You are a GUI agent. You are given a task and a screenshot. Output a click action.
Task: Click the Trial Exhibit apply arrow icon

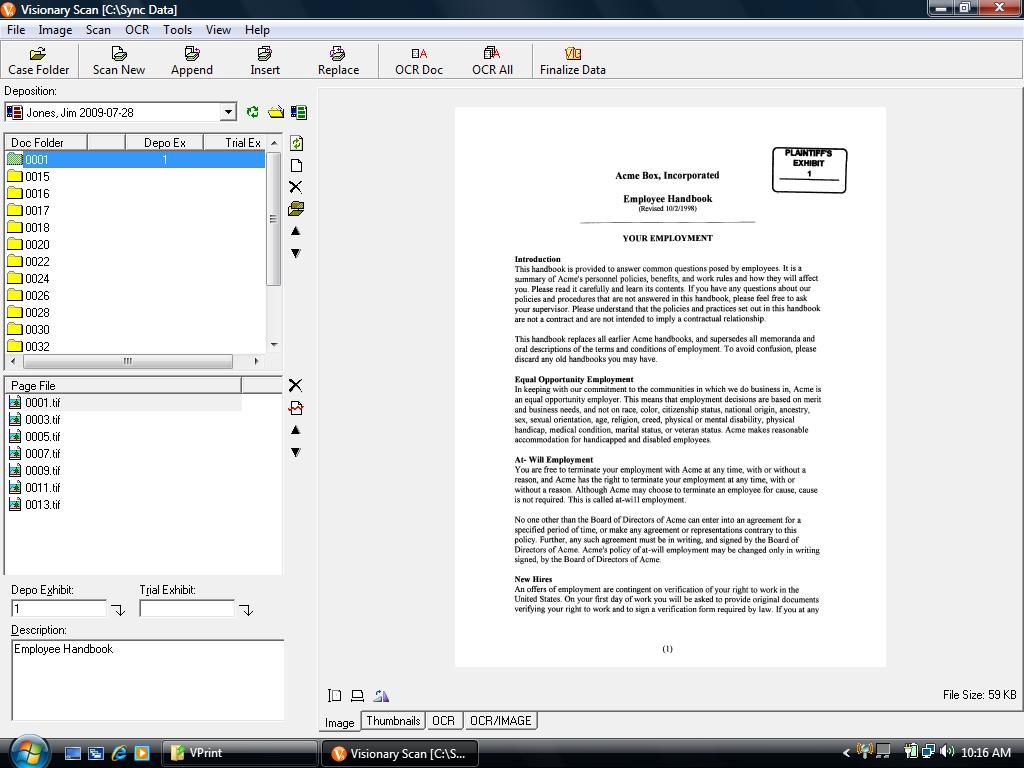246,610
